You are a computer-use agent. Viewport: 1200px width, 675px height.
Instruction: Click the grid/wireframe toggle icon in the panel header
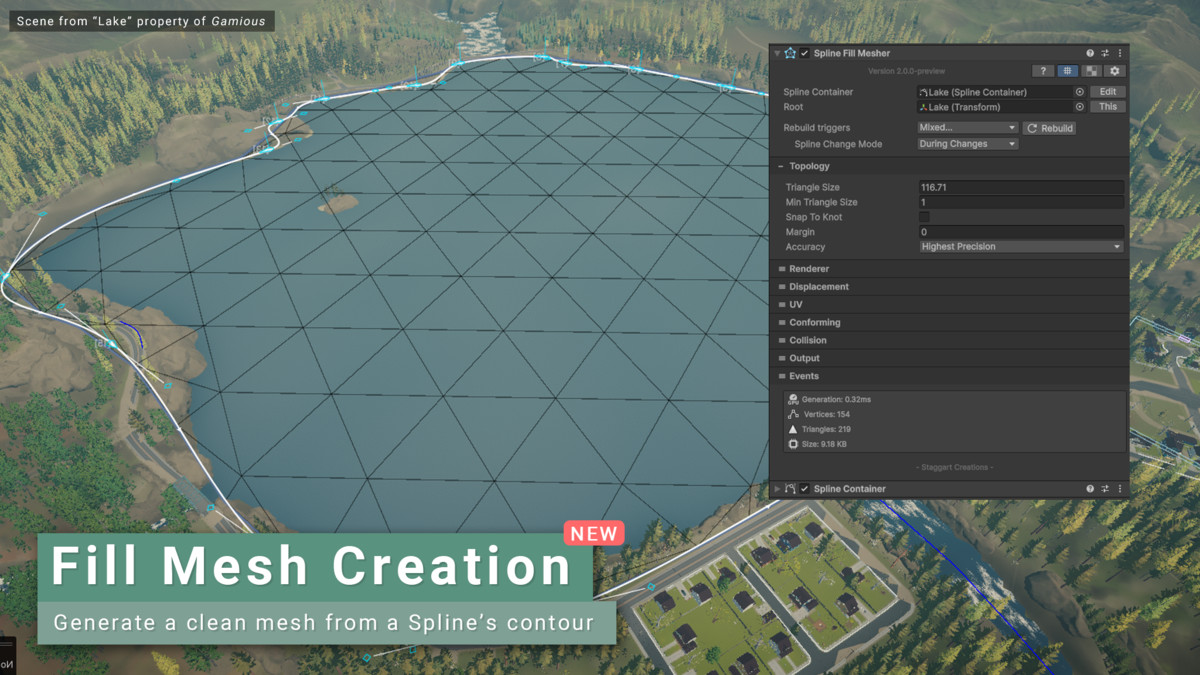coord(1066,70)
